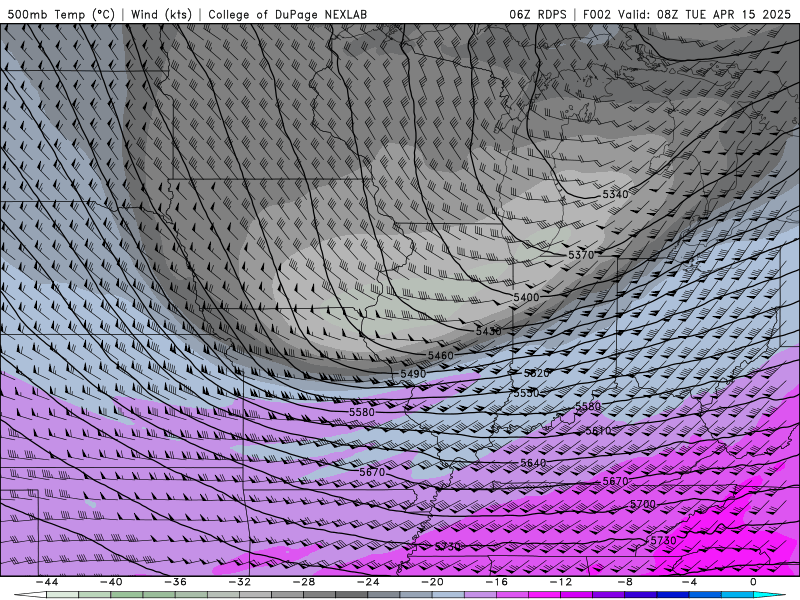Click the 5400 contour label
This screenshot has height=600, width=800.
click(526, 297)
